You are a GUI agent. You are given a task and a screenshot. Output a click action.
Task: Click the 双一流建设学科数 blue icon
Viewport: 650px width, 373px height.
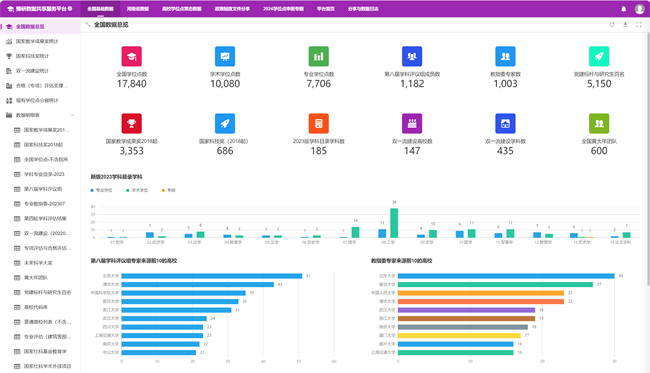point(505,124)
